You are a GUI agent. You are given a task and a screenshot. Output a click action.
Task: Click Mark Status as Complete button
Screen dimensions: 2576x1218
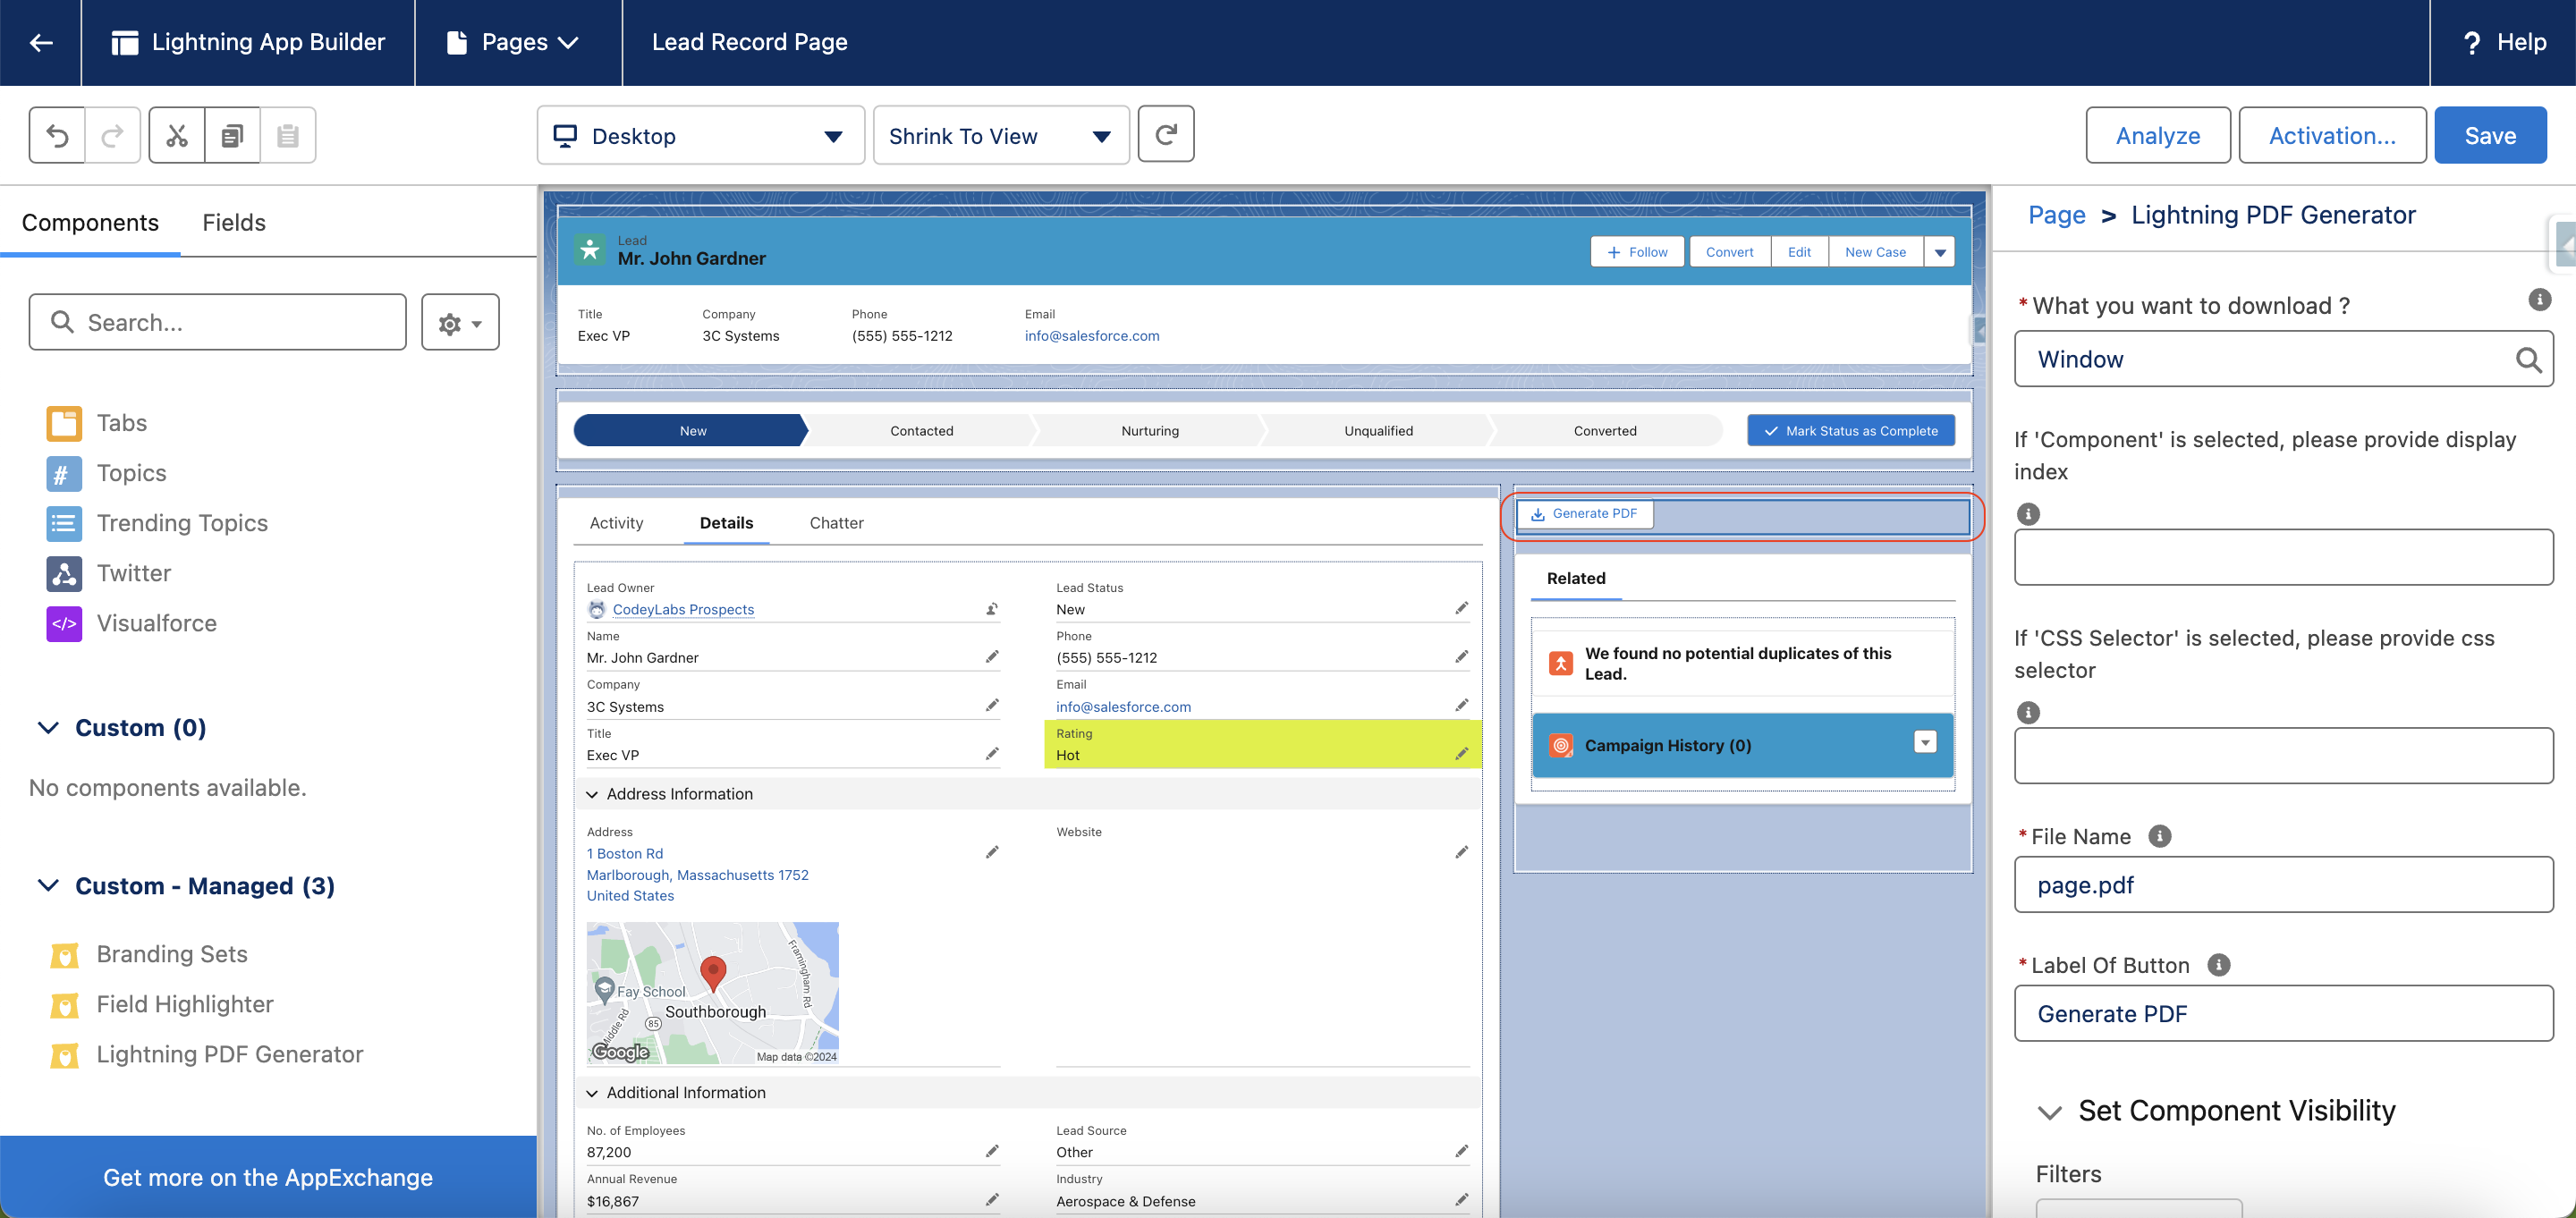pyautogui.click(x=1851, y=431)
